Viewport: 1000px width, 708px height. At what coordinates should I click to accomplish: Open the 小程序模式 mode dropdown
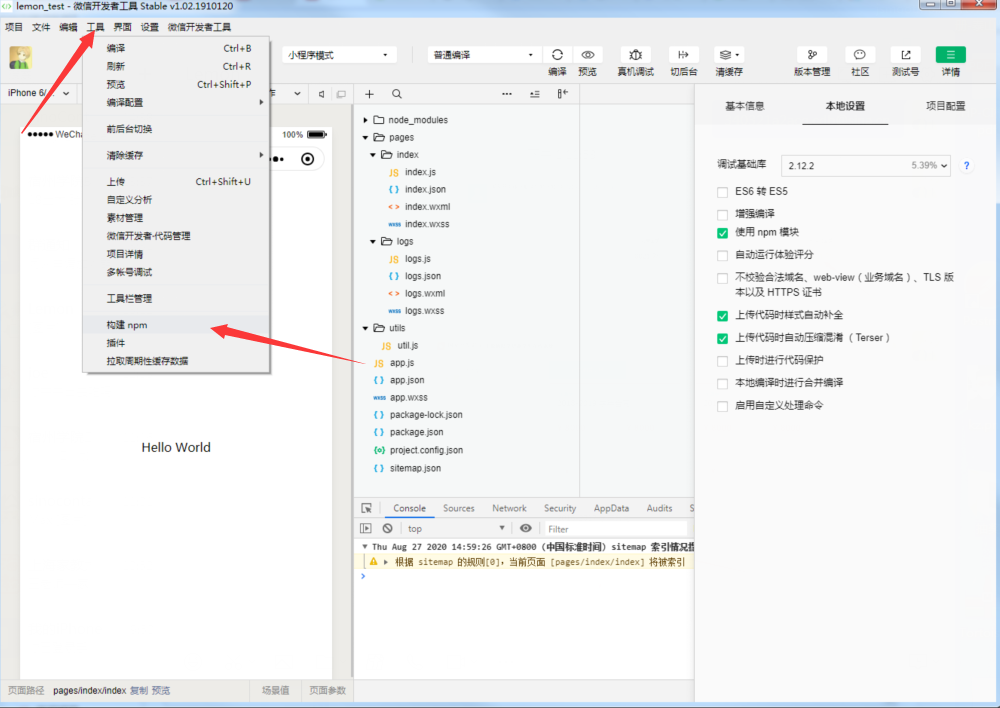click(339, 55)
